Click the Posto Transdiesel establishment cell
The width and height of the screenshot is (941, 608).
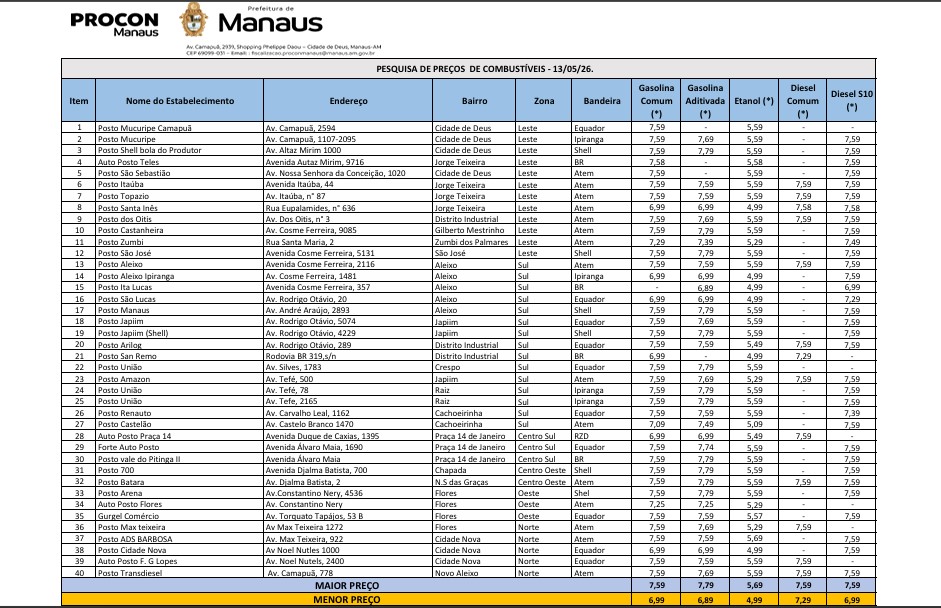click(131, 573)
